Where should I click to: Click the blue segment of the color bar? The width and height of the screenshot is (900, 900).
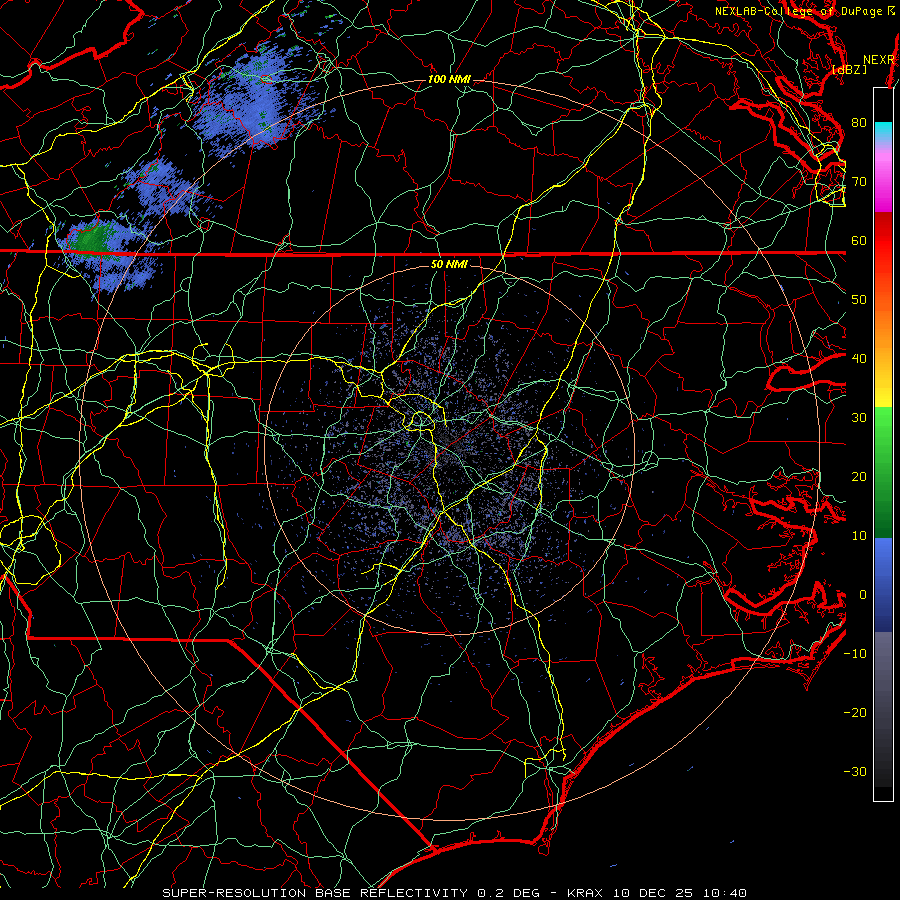(883, 584)
